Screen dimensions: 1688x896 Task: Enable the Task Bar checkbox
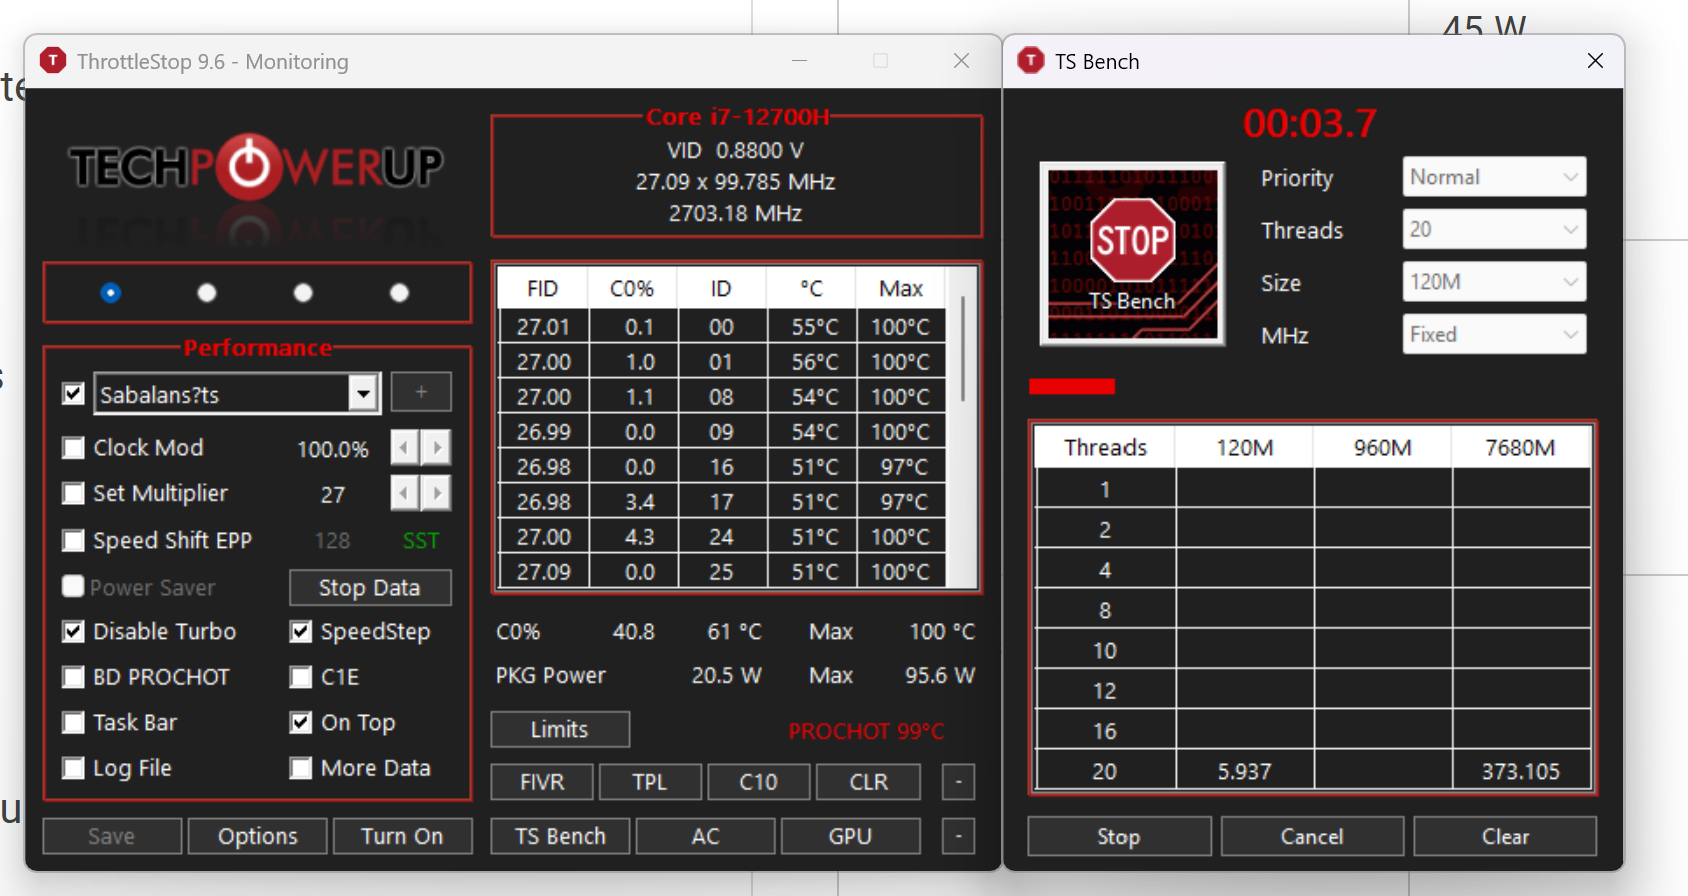click(73, 722)
